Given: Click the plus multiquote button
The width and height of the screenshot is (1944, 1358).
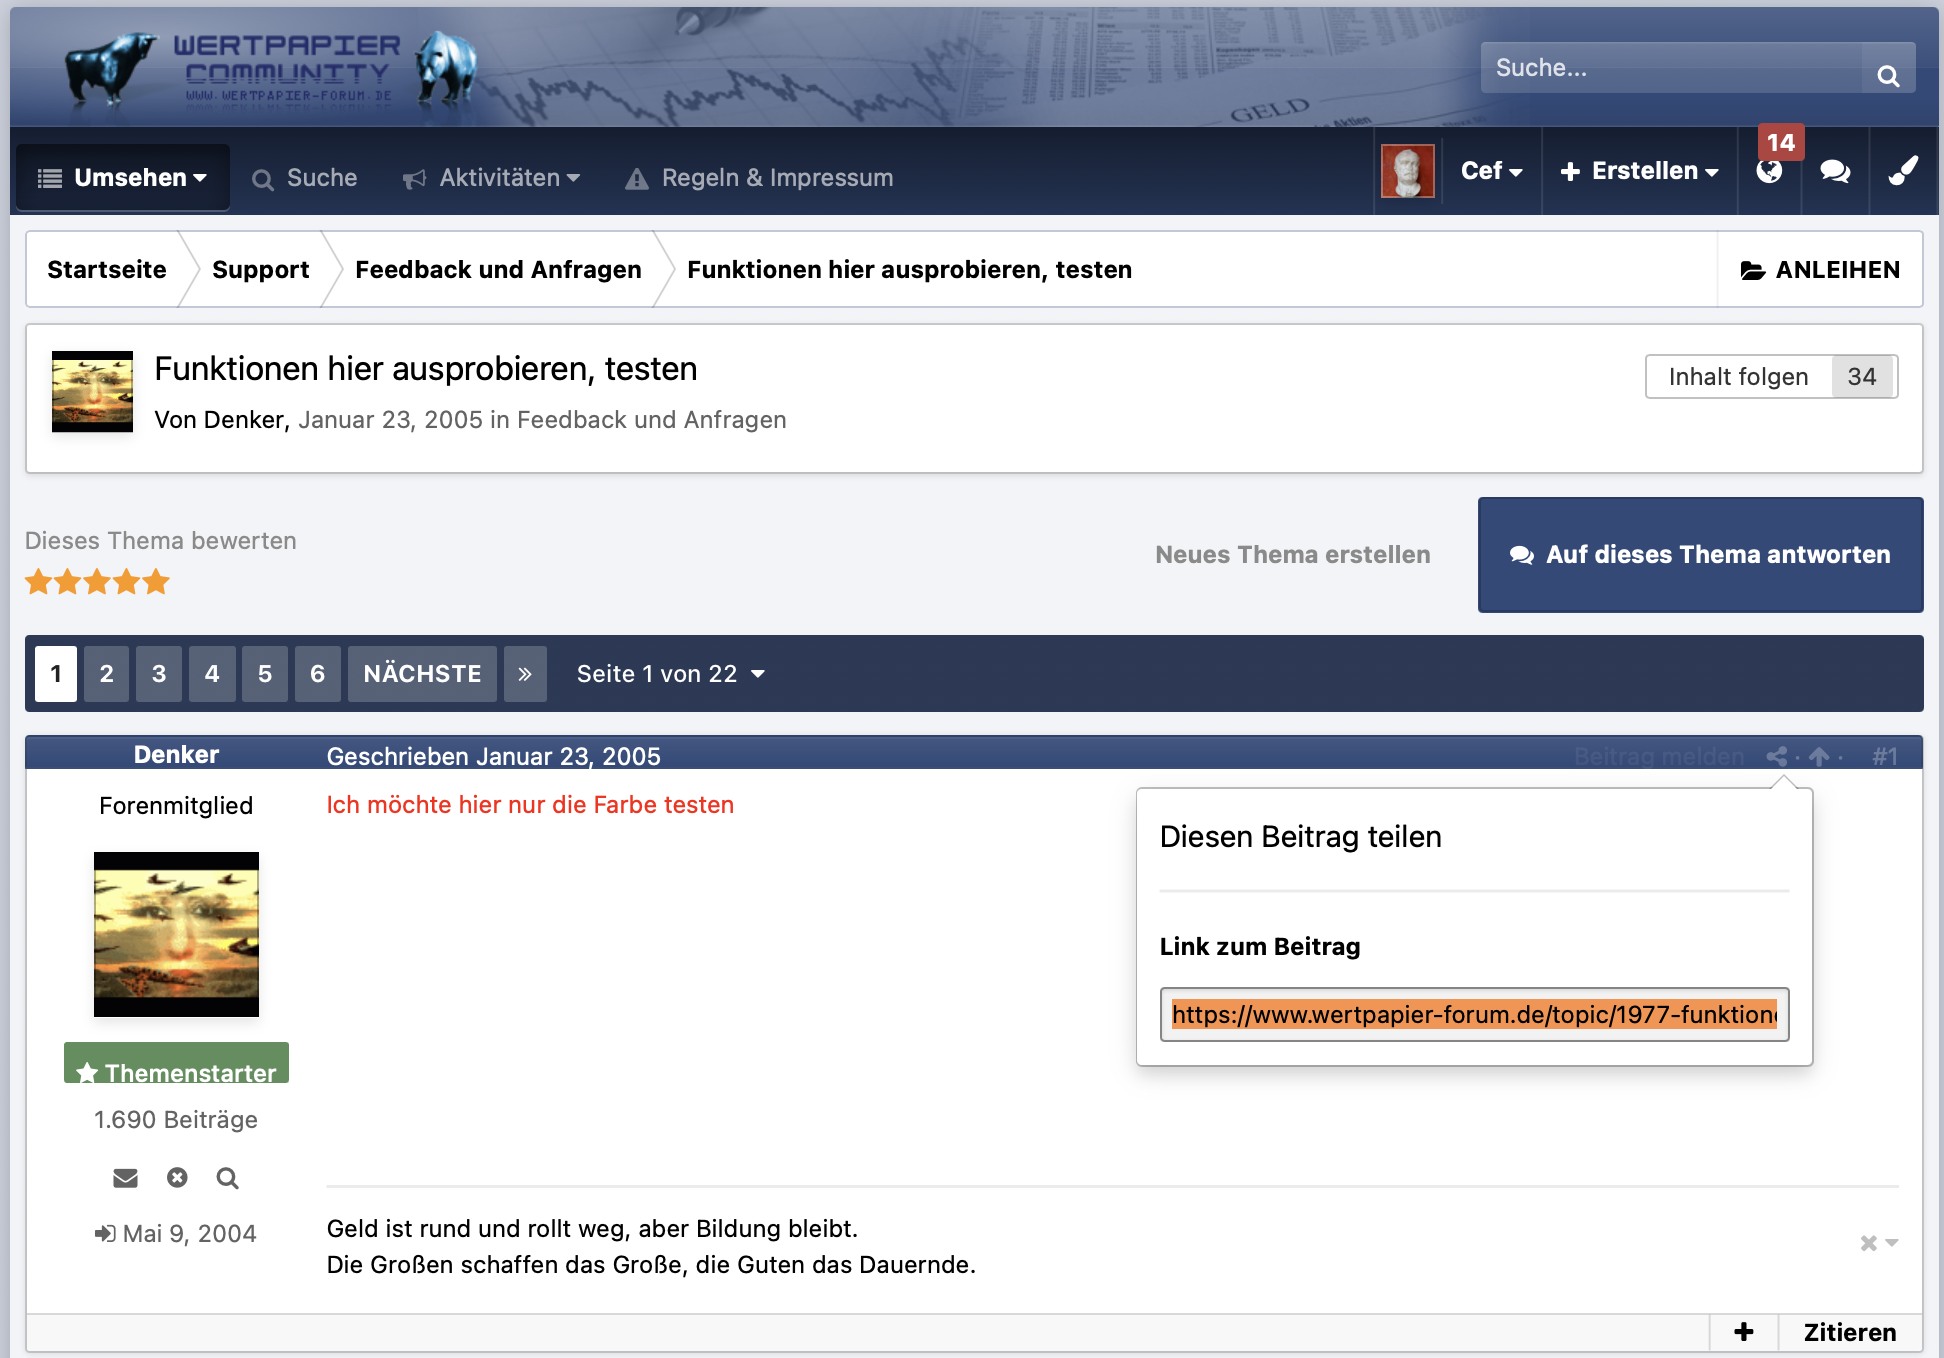Looking at the screenshot, I should pyautogui.click(x=1743, y=1332).
